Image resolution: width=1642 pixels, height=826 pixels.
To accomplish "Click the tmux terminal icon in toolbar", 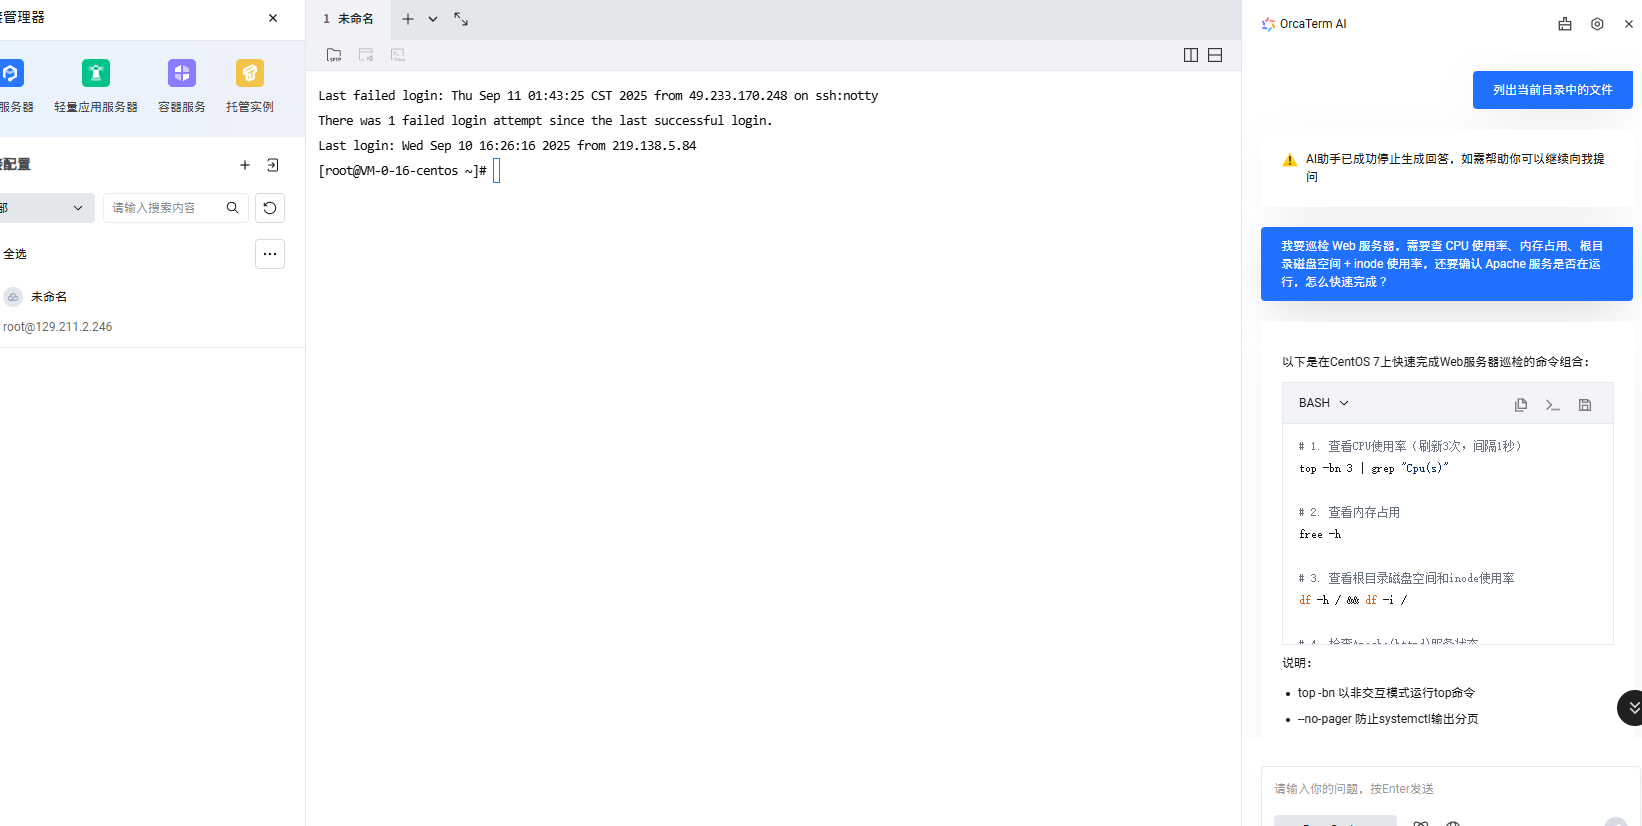I will click(x=398, y=55).
